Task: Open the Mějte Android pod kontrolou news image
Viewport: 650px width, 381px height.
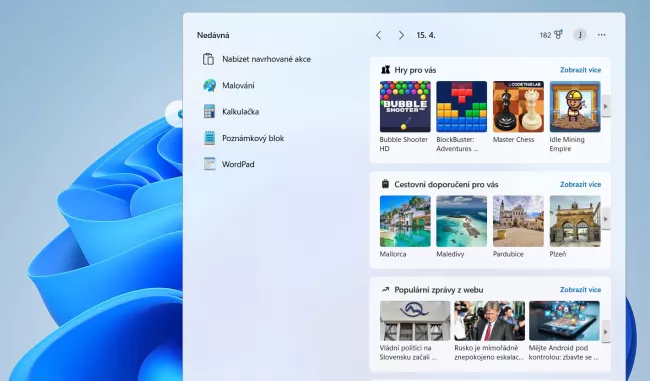Action: pos(564,321)
